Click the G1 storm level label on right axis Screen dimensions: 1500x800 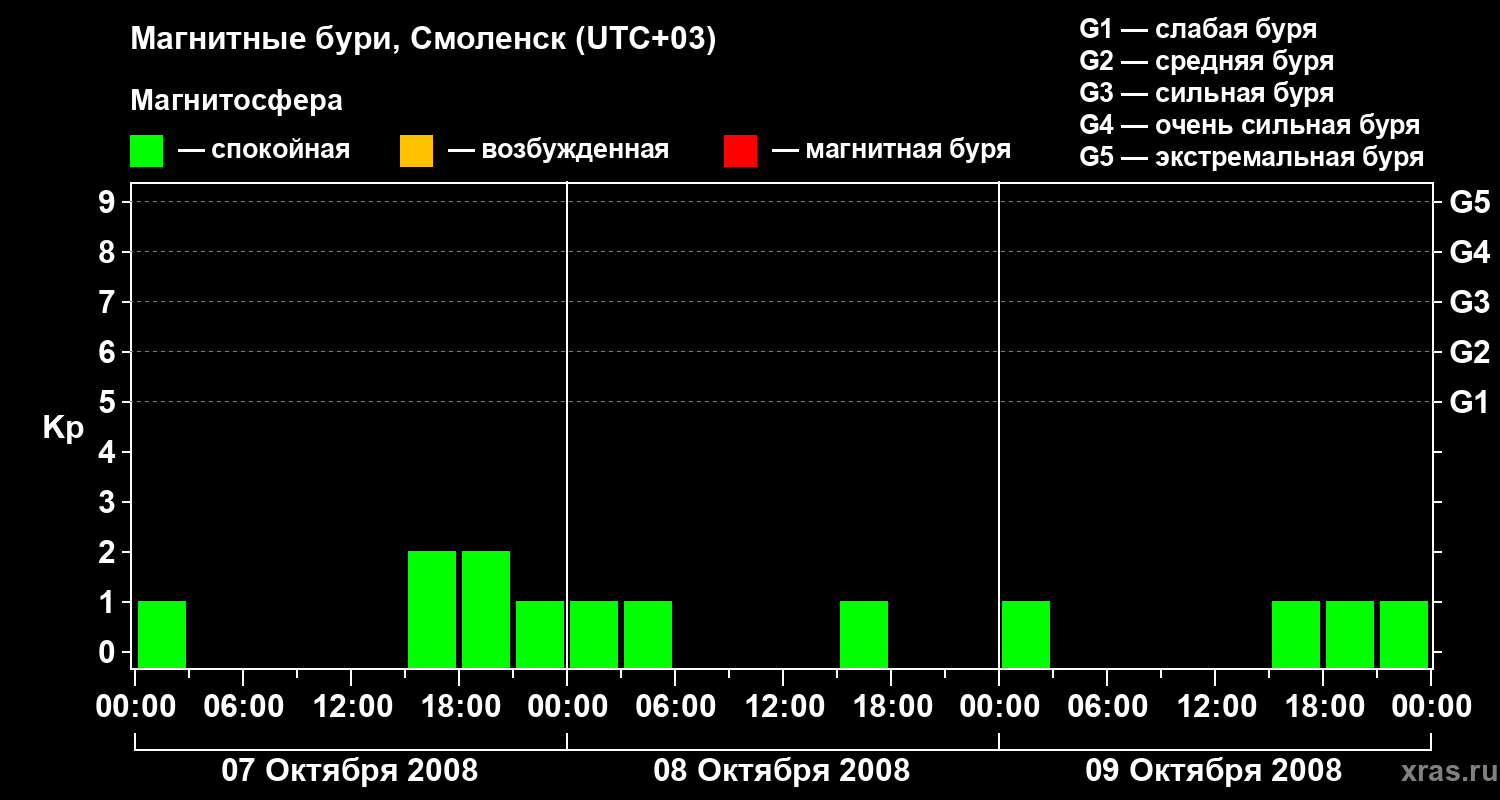pyautogui.click(x=1469, y=403)
